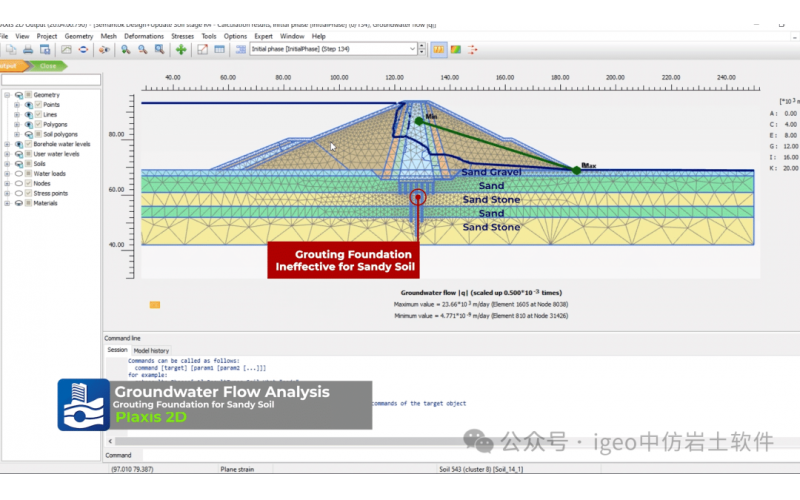
Task: Click the orange Output stage arrow
Action: point(14,66)
